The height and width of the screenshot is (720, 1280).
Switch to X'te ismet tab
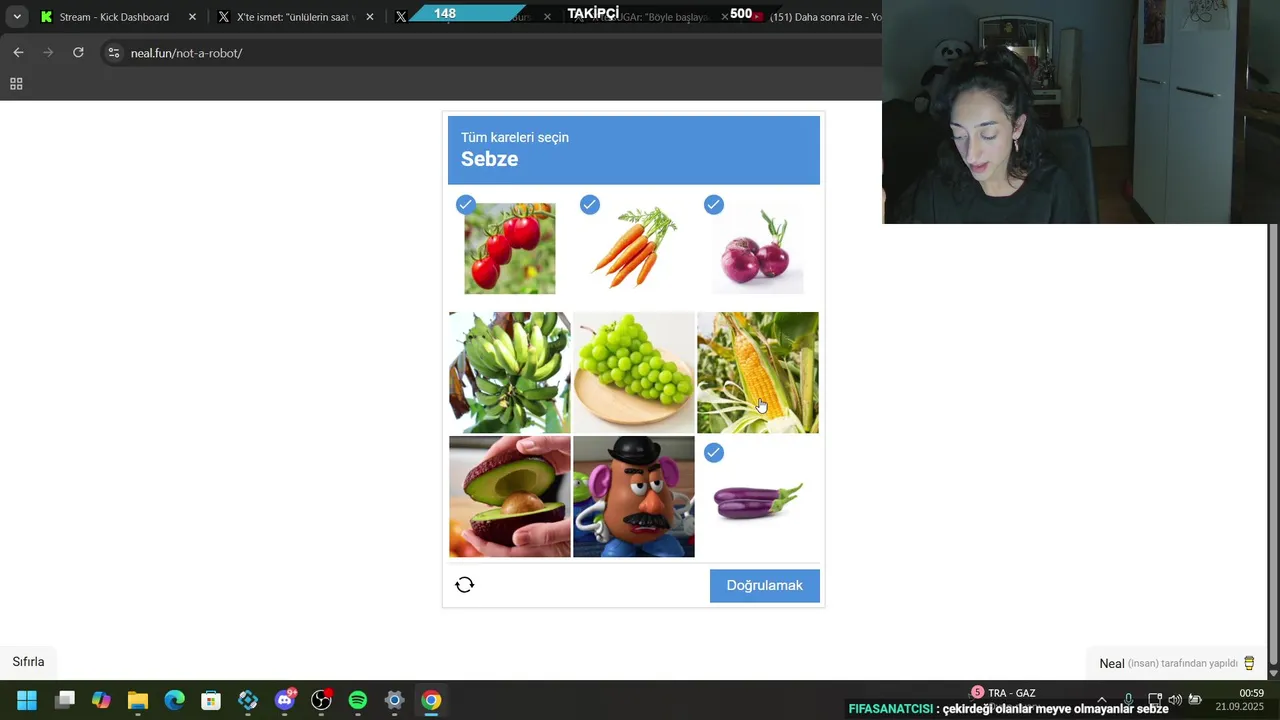[x=295, y=17]
